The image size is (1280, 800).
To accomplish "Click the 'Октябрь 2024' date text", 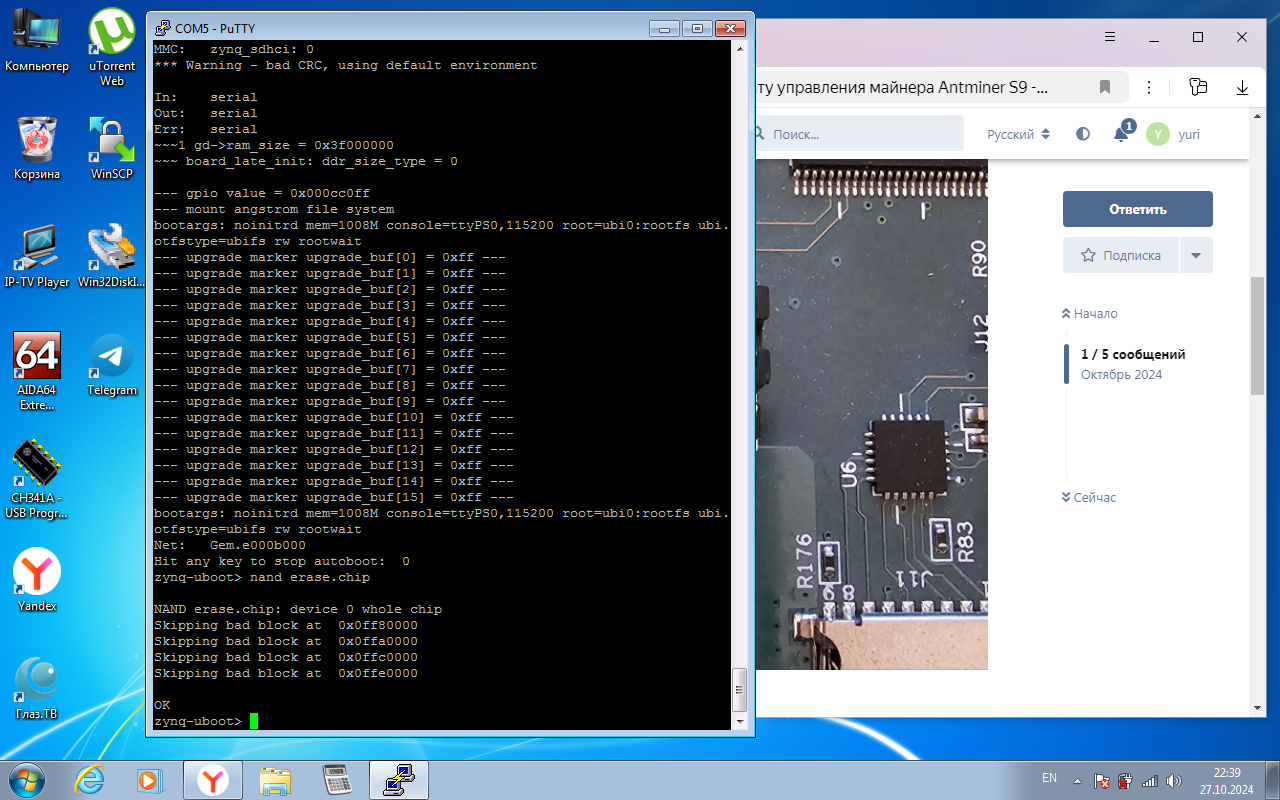I will click(1121, 375).
